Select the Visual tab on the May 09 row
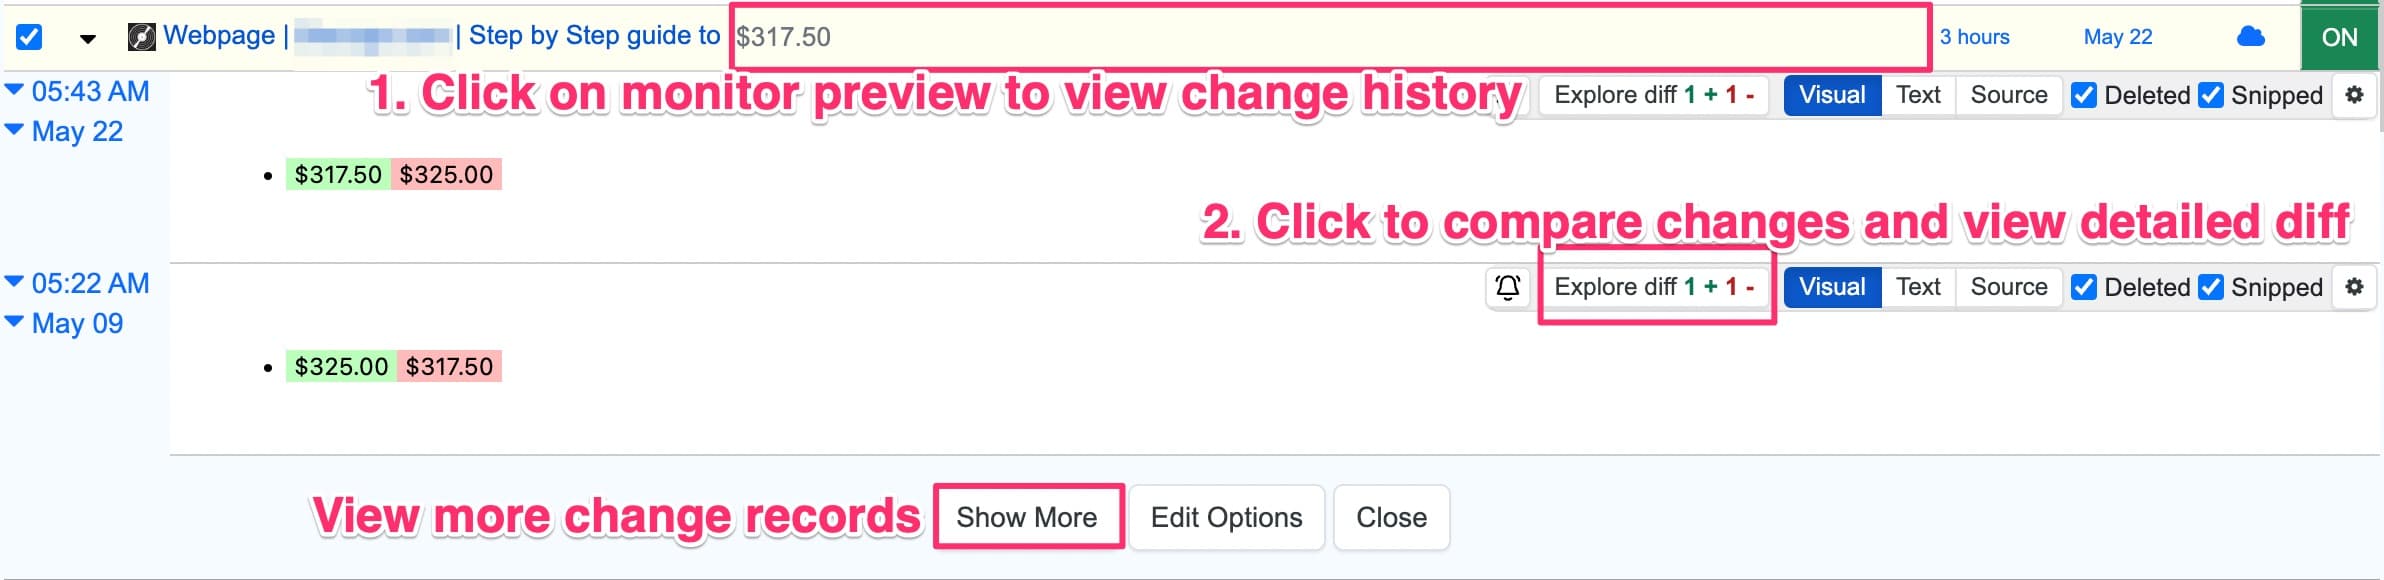This screenshot has width=2384, height=580. pyautogui.click(x=1831, y=287)
